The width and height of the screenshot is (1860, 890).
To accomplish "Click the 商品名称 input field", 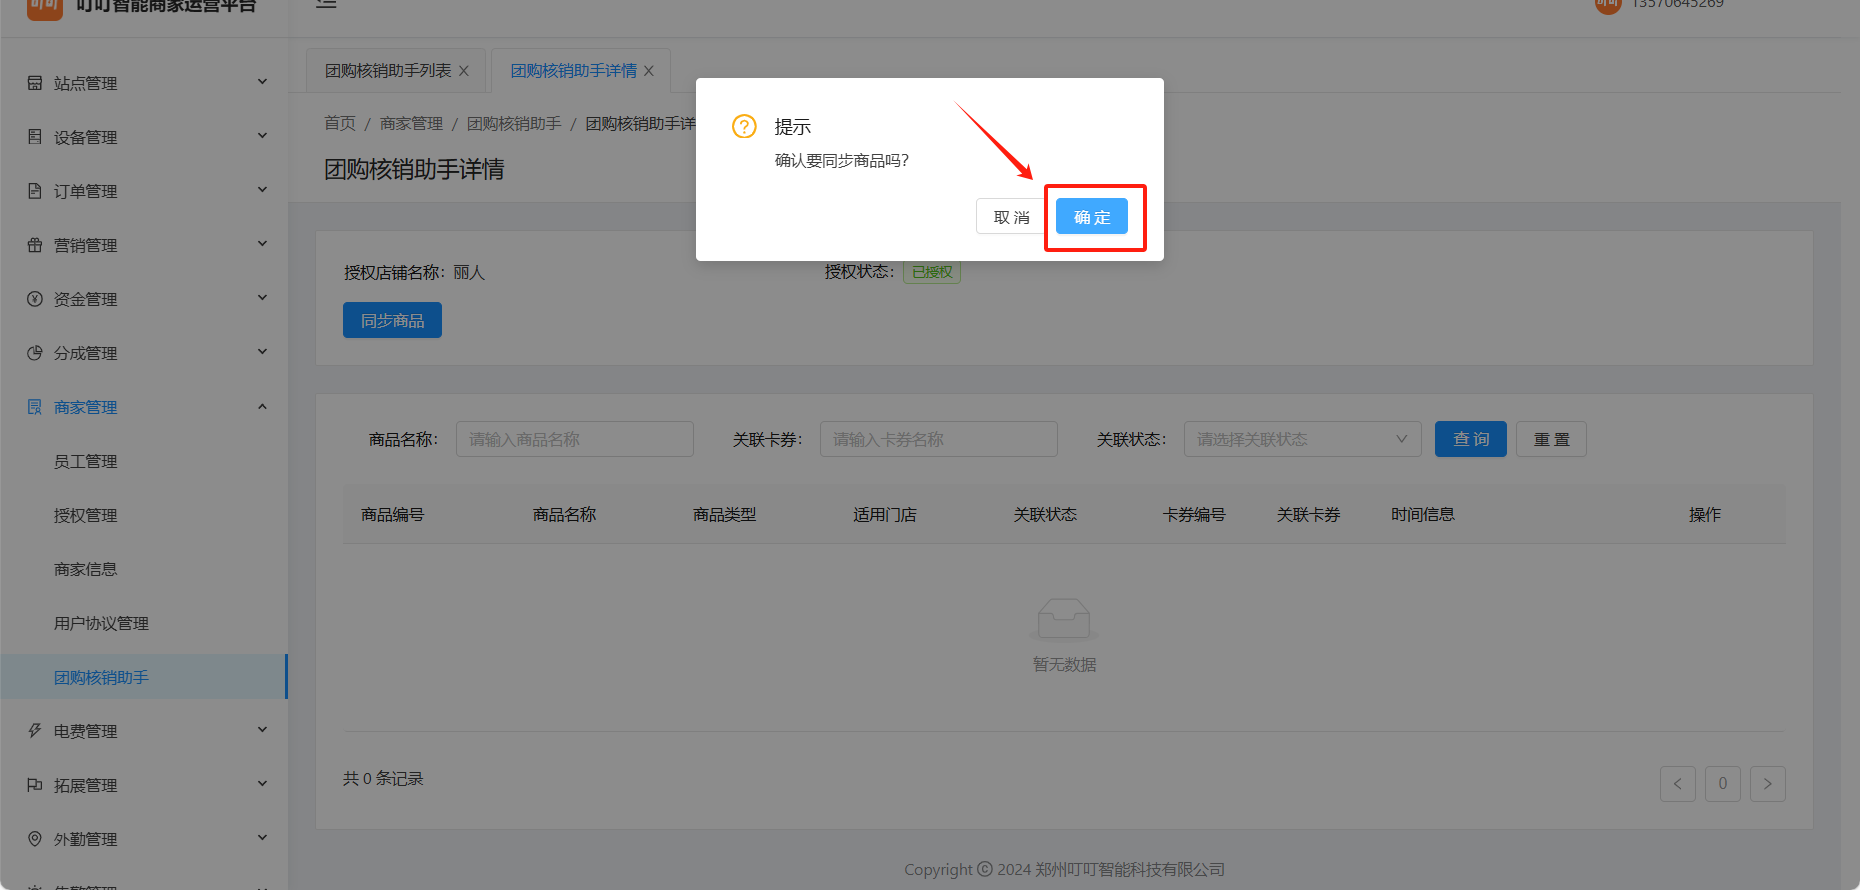I will [x=574, y=439].
